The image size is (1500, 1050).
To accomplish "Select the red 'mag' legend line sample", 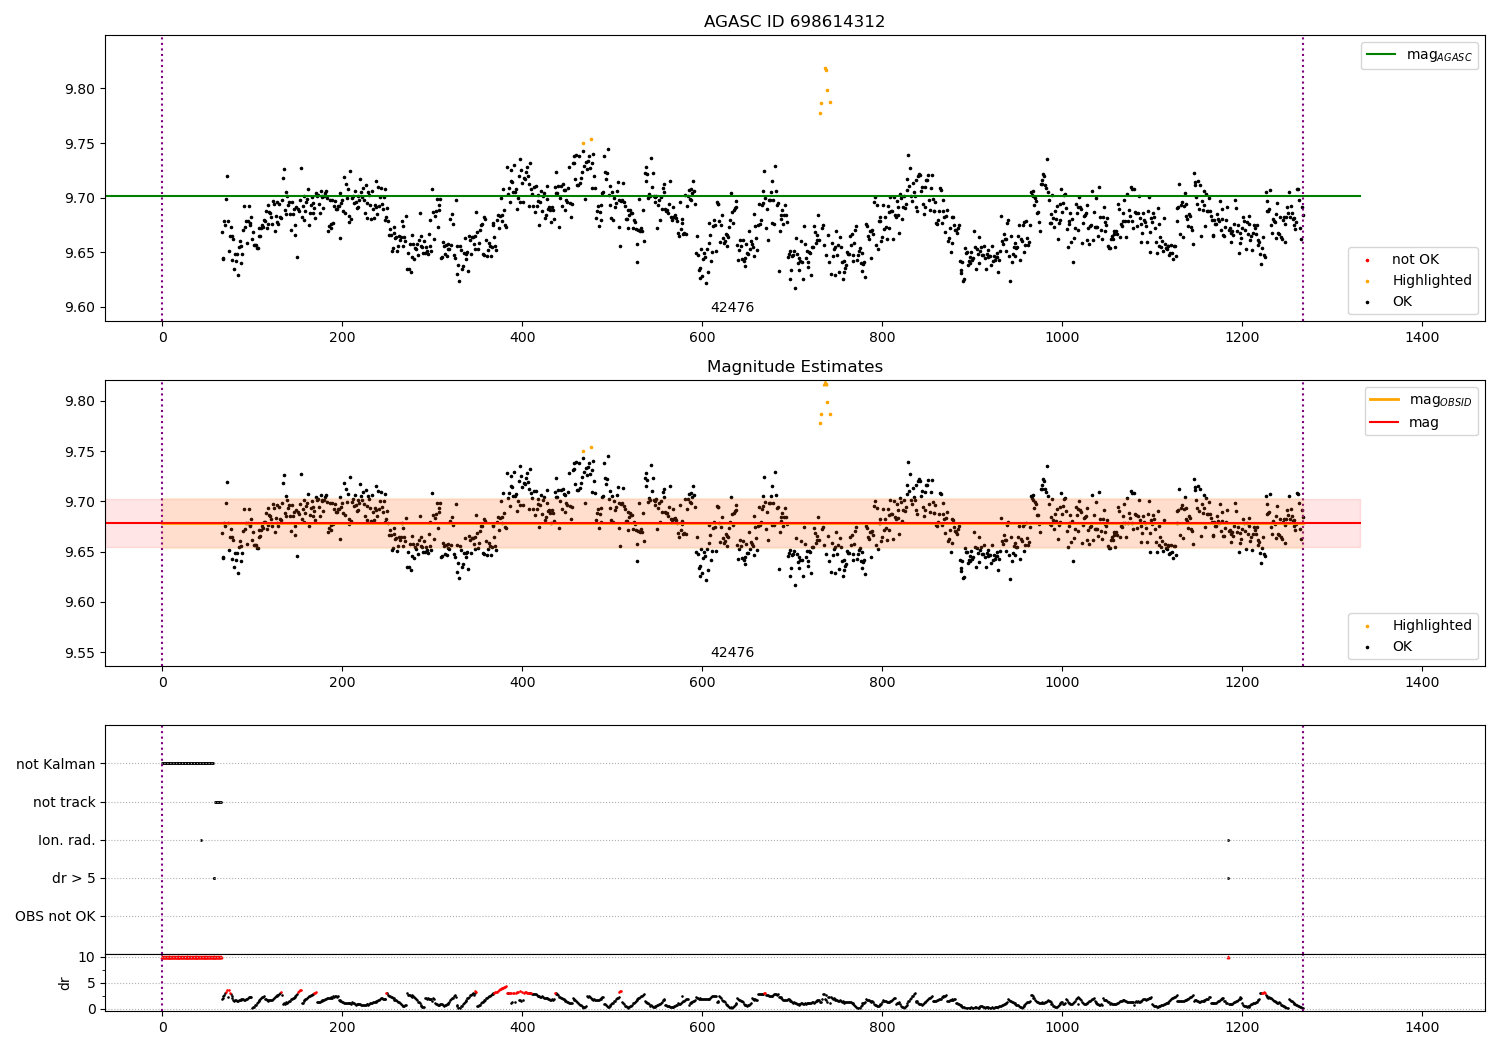I will click(1384, 423).
